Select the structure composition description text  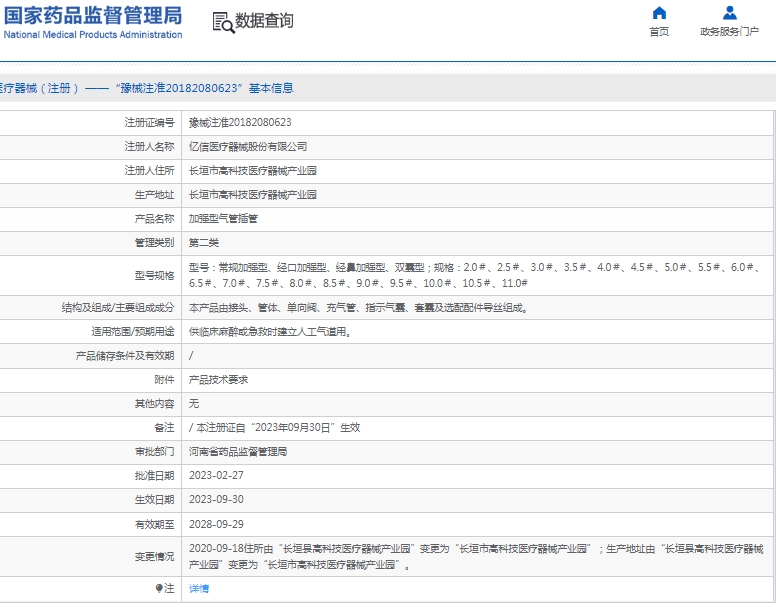(x=359, y=308)
